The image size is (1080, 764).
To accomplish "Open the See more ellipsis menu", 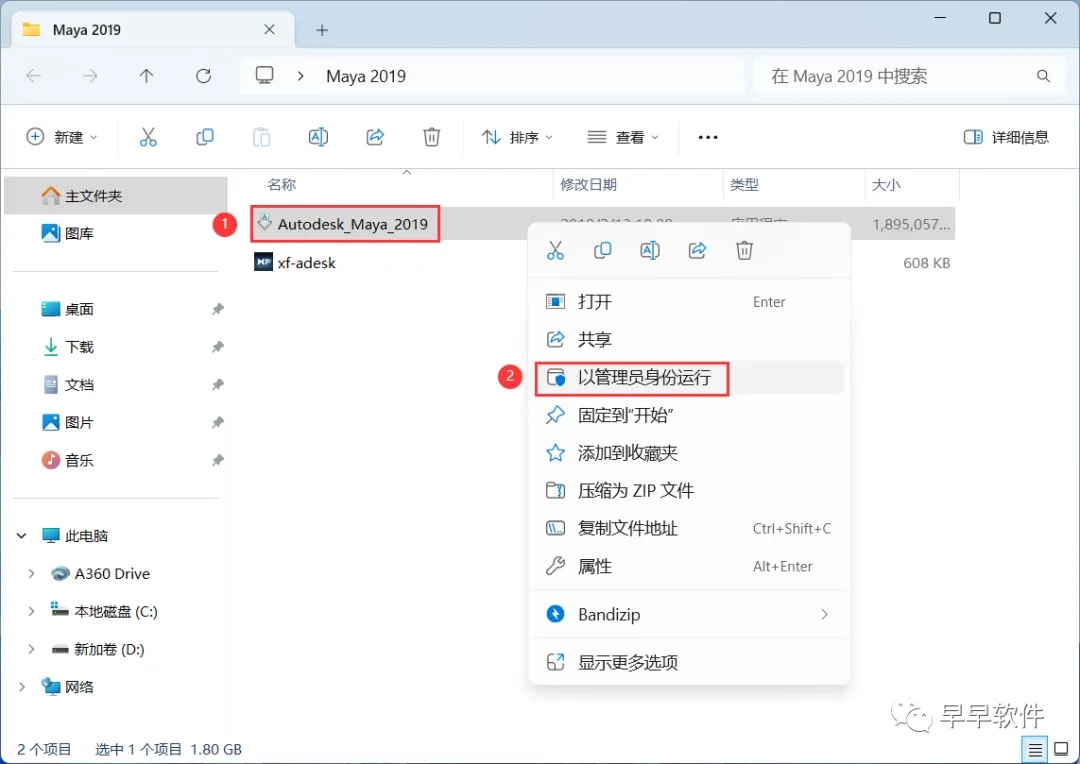I will point(707,137).
